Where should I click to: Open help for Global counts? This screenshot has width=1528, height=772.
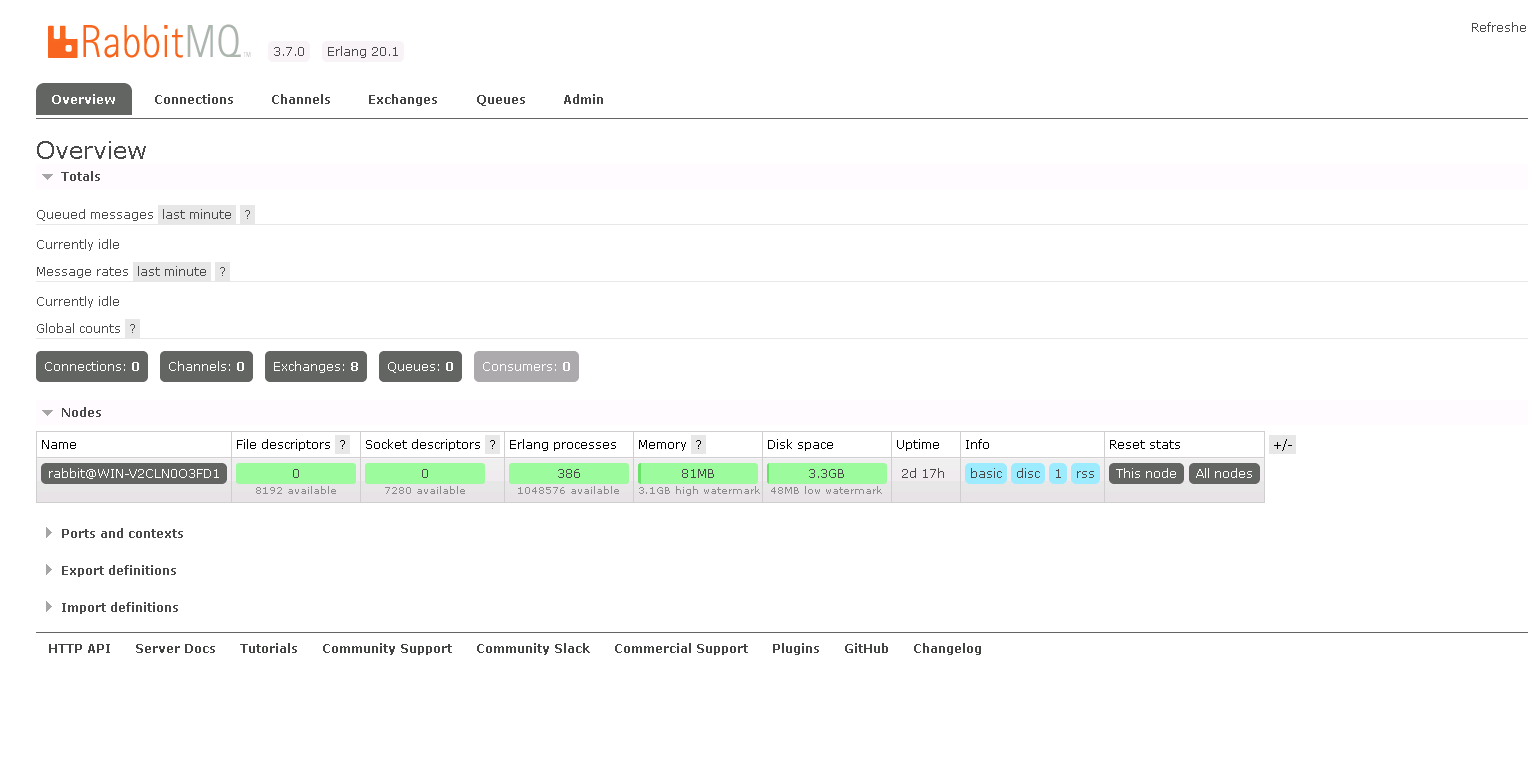(132, 329)
